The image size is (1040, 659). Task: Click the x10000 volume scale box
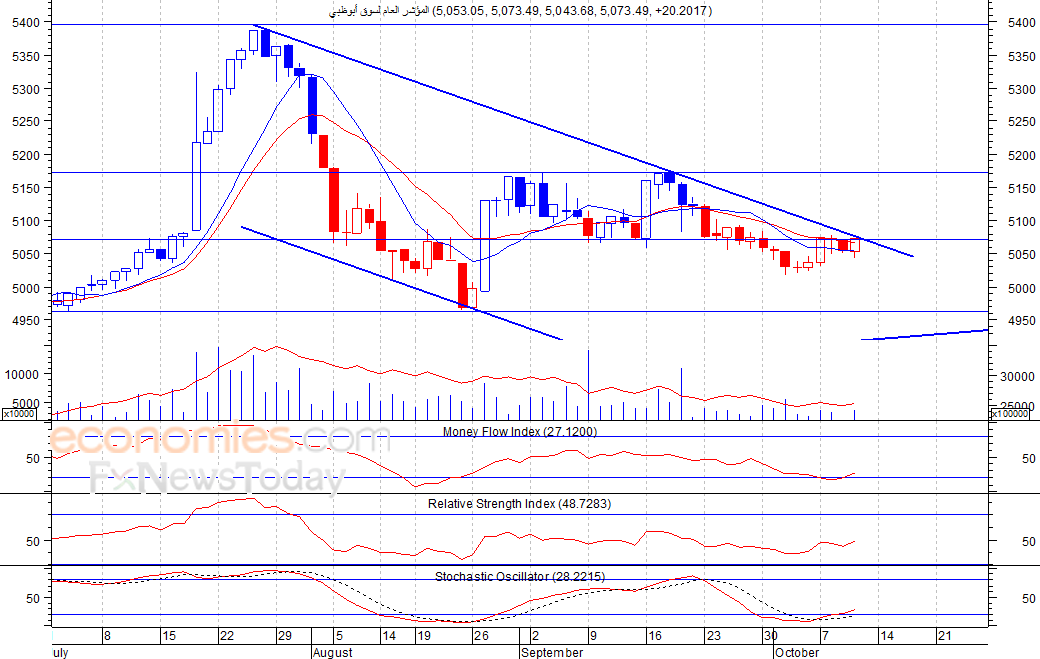pyautogui.click(x=19, y=414)
